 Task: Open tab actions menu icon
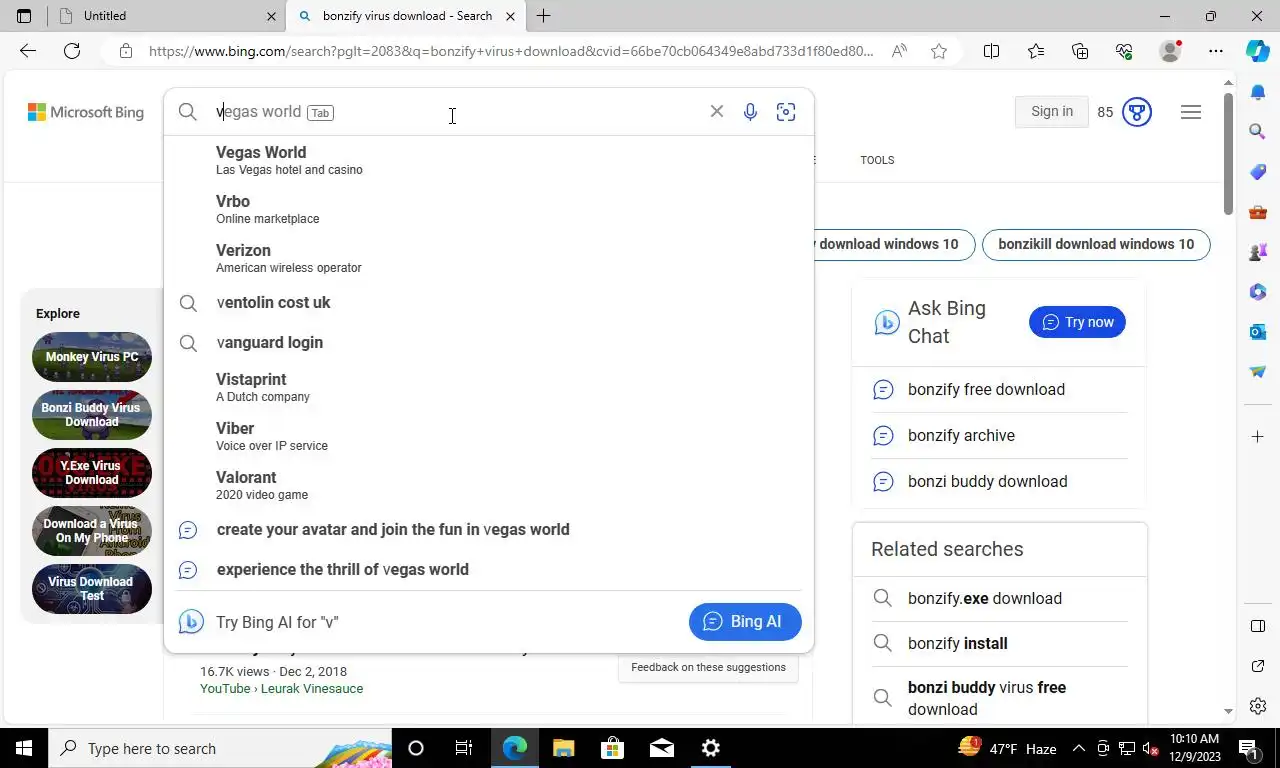click(x=24, y=16)
